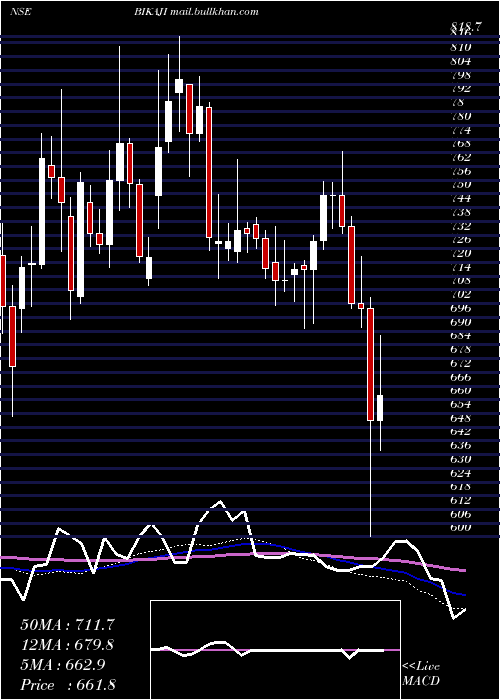Click the 642 price axis label

pyautogui.click(x=462, y=431)
